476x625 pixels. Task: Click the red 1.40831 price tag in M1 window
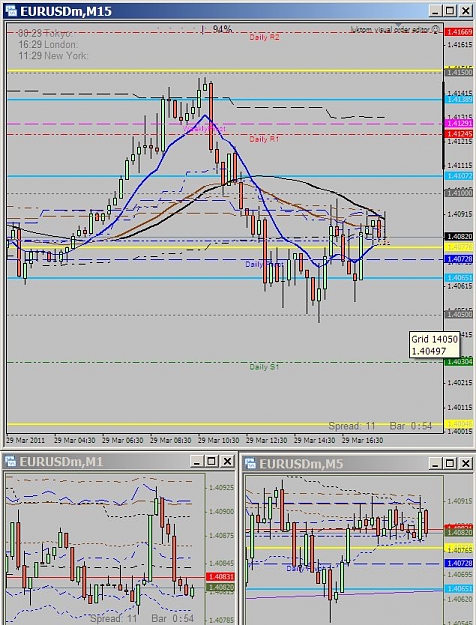[x=220, y=577]
